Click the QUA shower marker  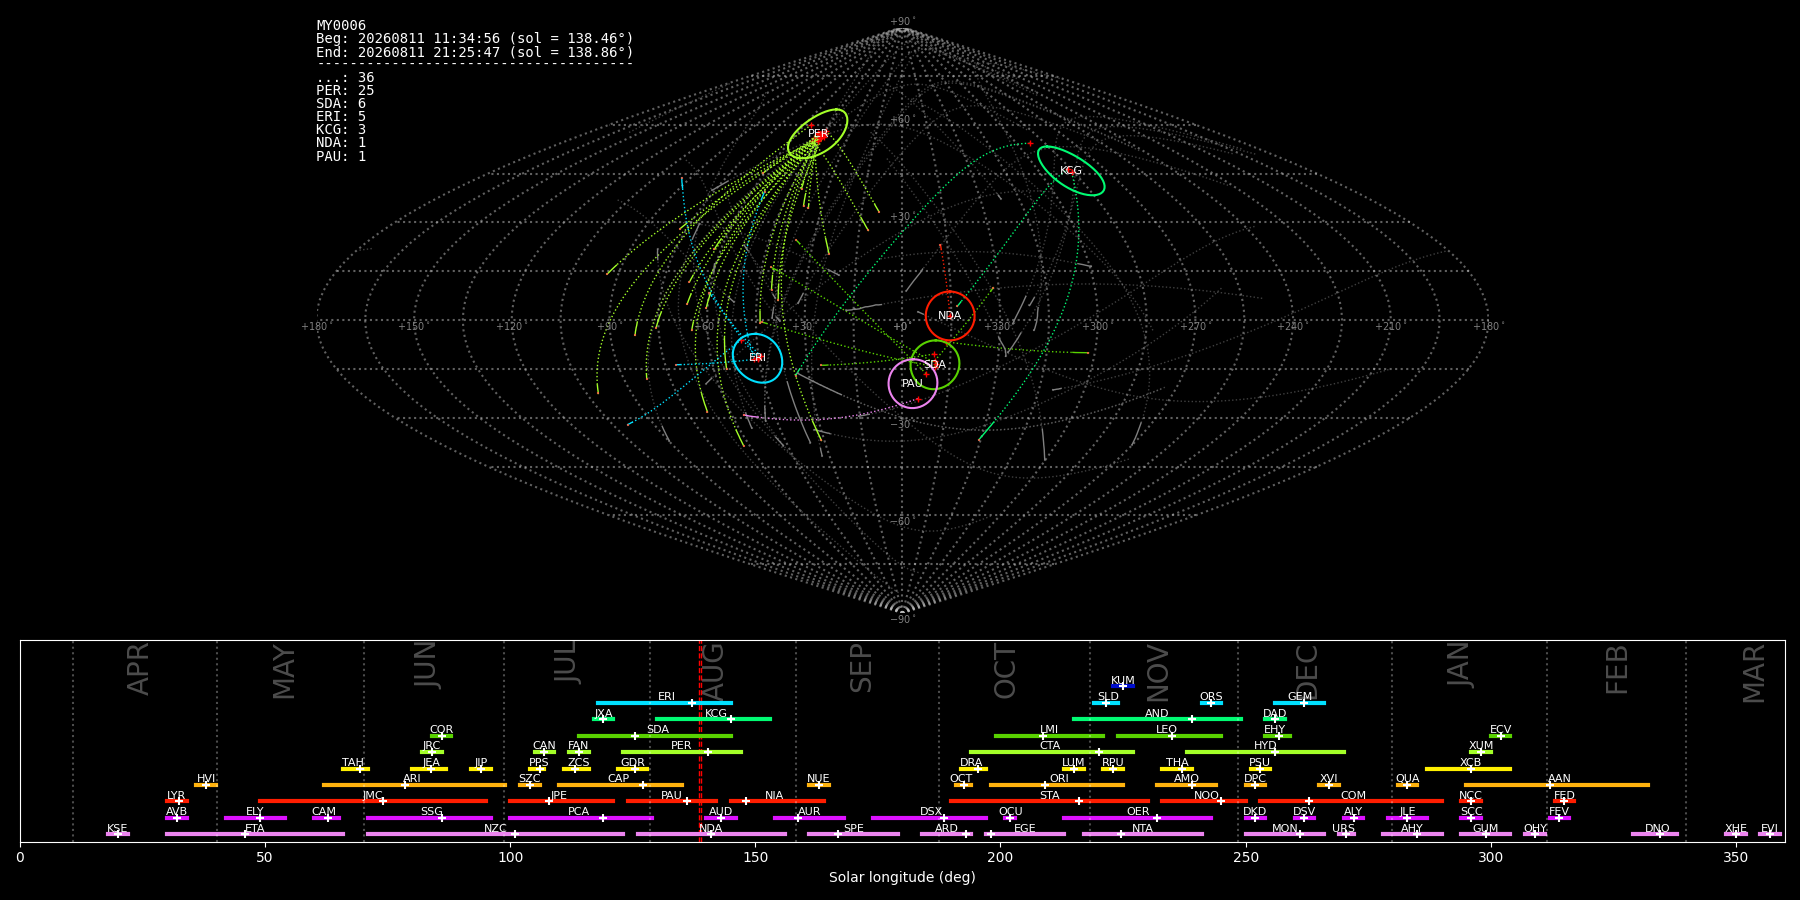click(x=1407, y=785)
